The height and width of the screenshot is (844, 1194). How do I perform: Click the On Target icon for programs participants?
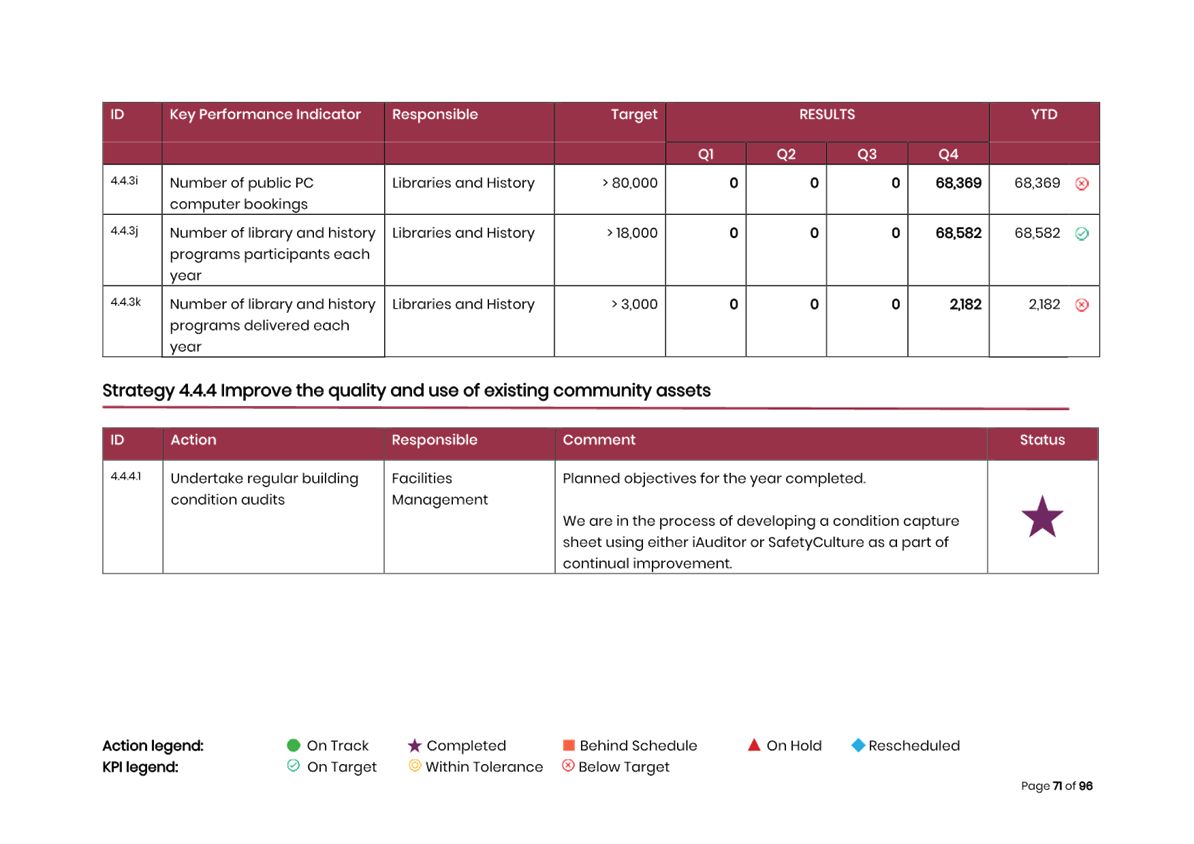tap(1082, 234)
